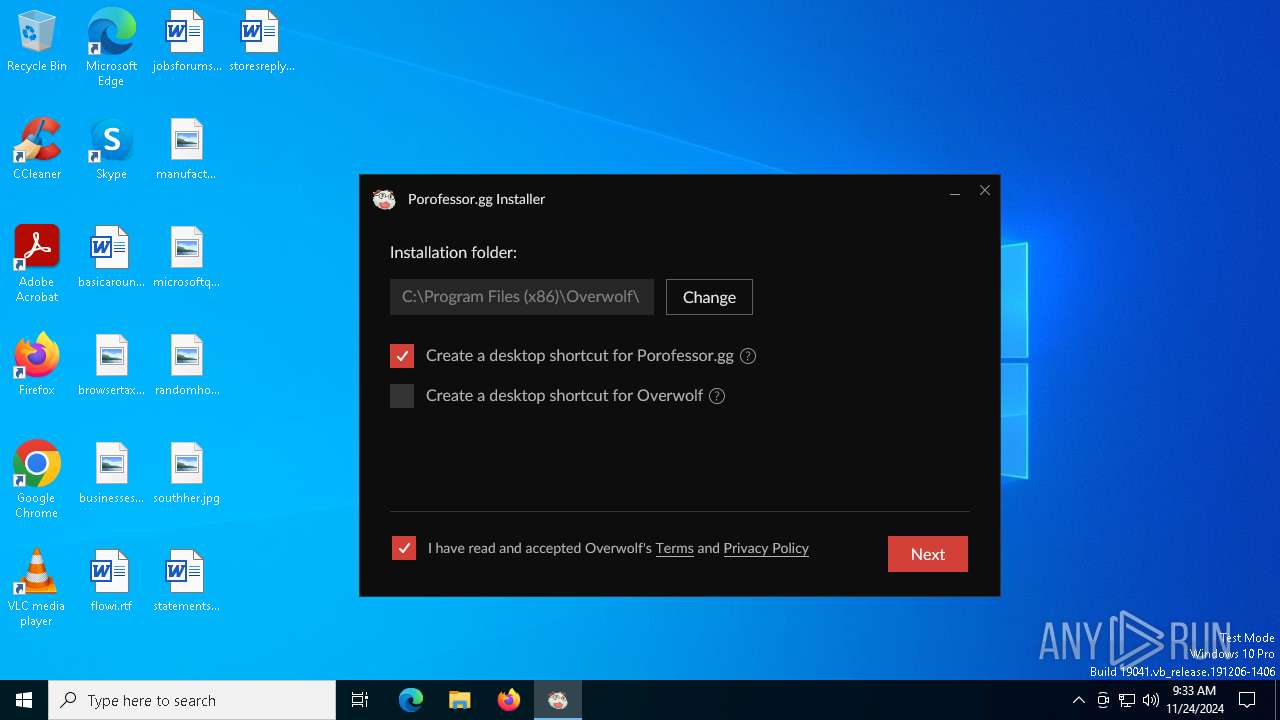1280x720 pixels.
Task: Select the manufact image file icon
Action: [x=186, y=150]
